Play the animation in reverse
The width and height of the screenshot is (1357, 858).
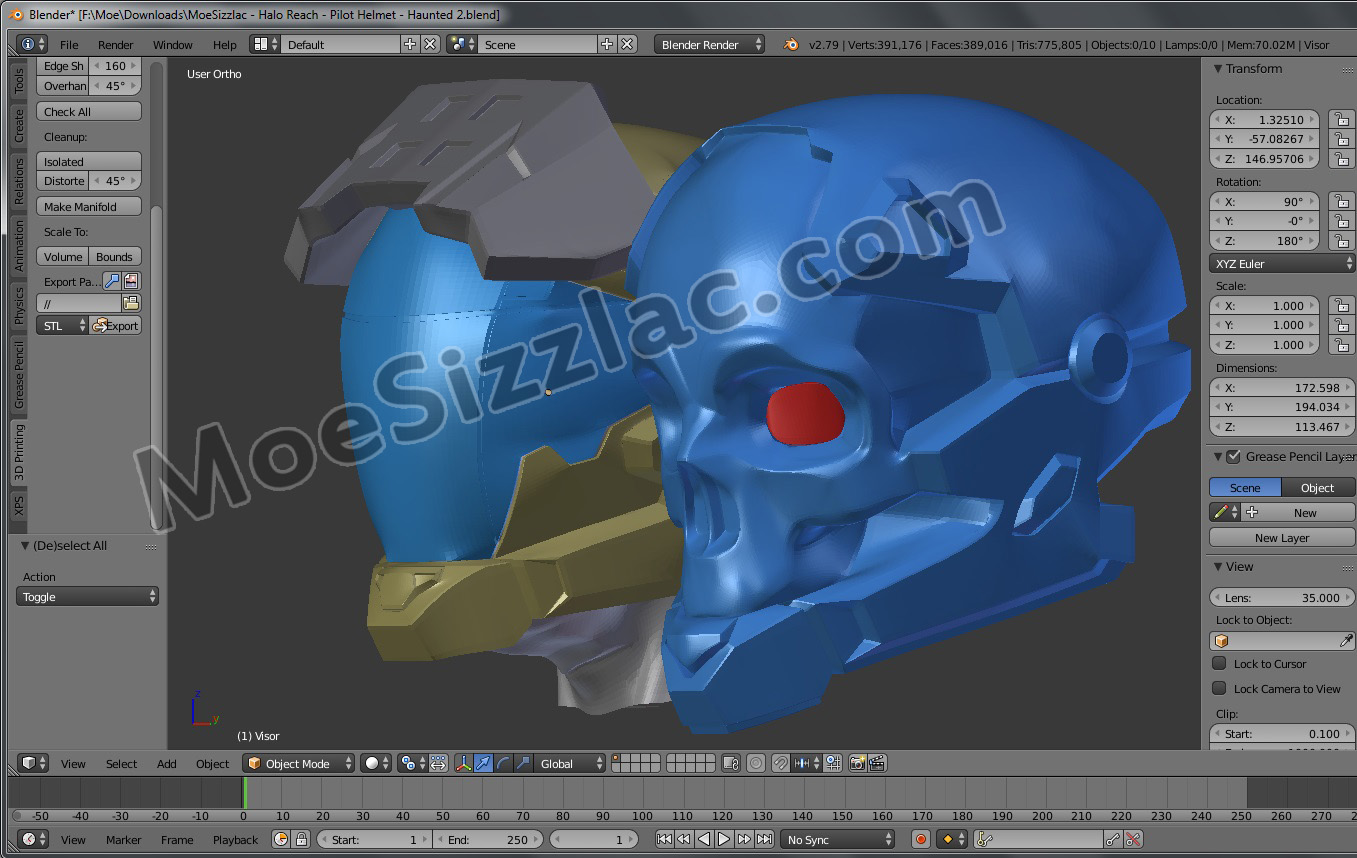point(704,839)
